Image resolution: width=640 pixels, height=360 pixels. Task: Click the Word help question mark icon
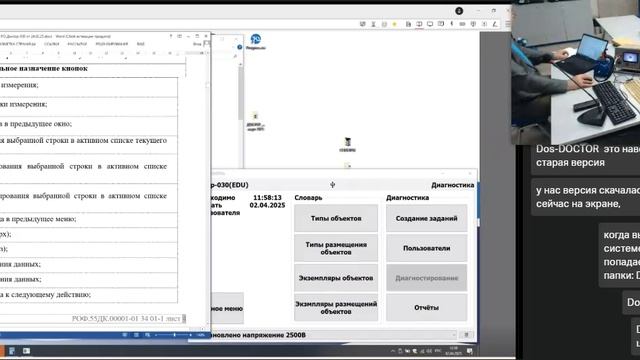click(x=171, y=36)
